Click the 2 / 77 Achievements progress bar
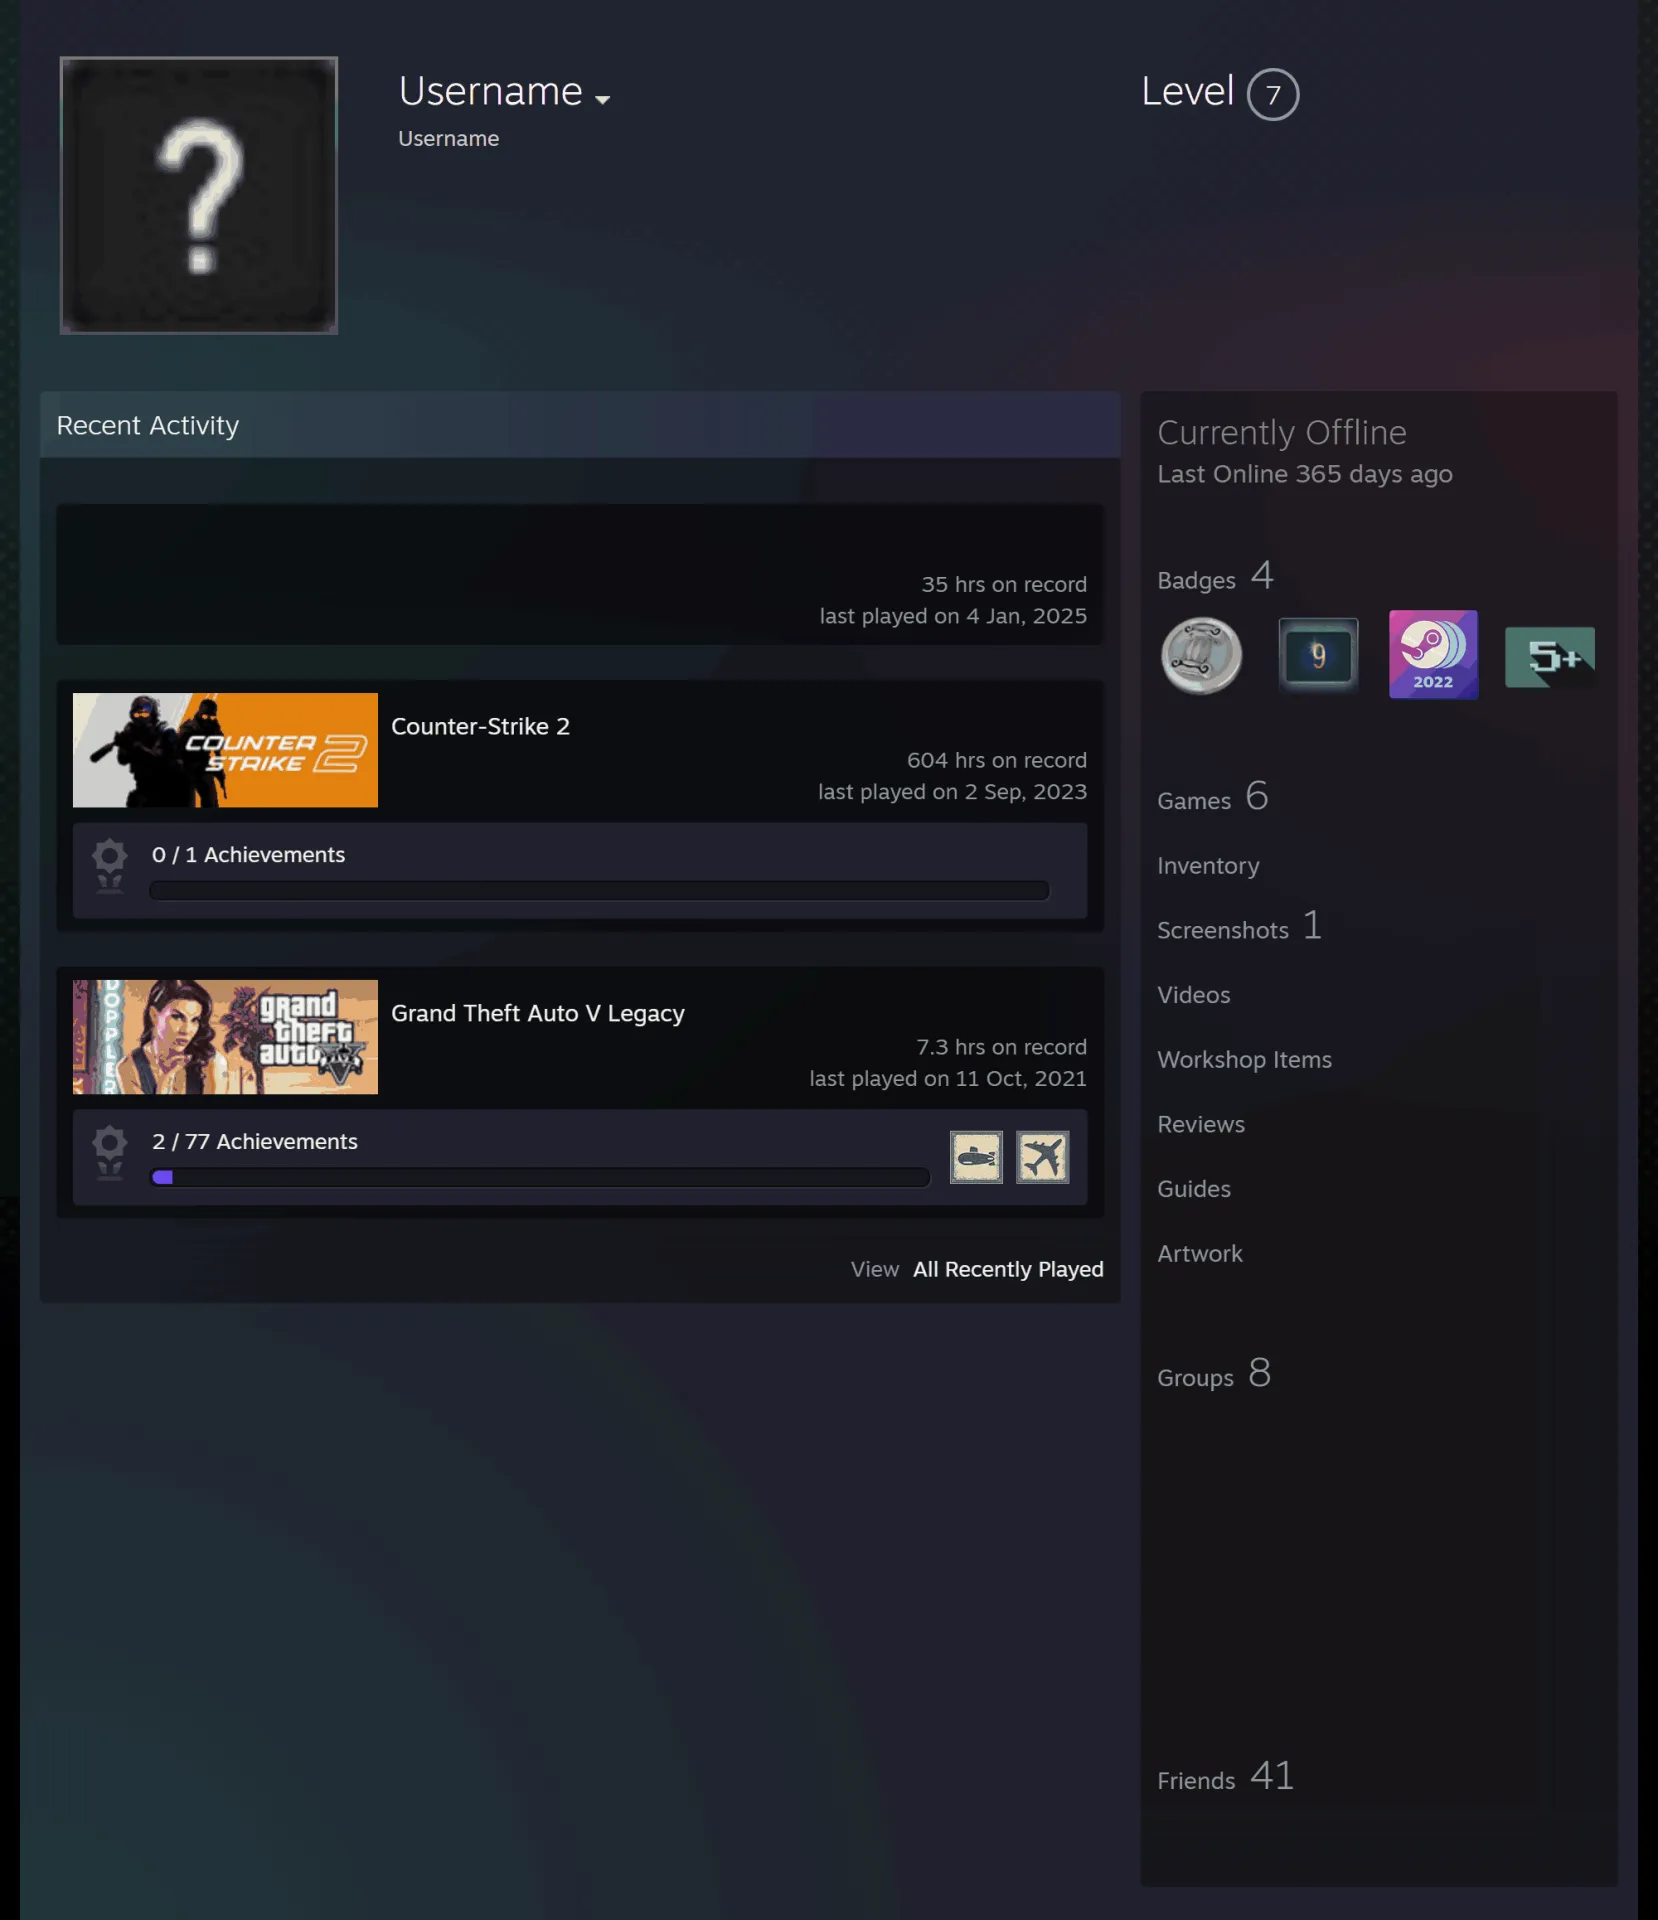Image resolution: width=1658 pixels, height=1920 pixels. [x=540, y=1178]
